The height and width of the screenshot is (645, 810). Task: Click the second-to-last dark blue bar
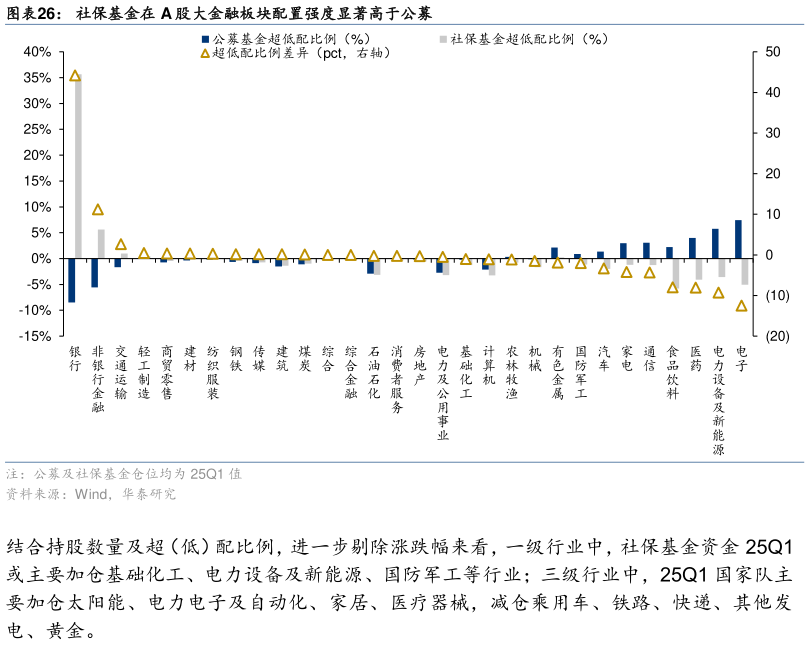(715, 243)
